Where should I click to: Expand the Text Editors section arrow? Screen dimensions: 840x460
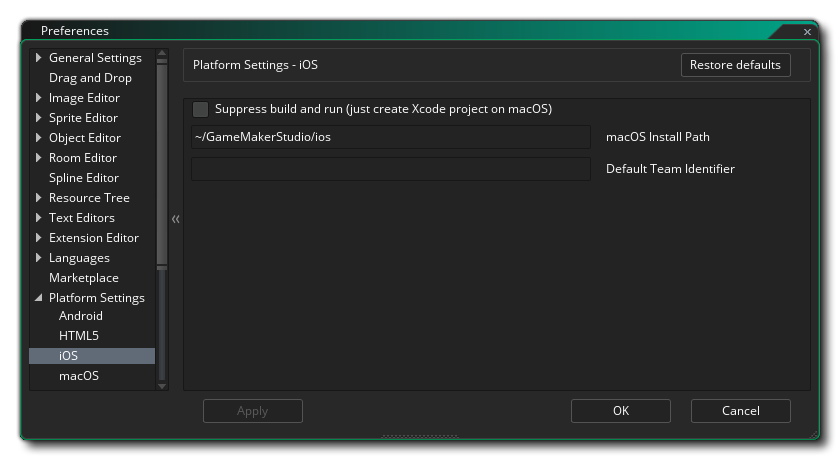(39, 218)
